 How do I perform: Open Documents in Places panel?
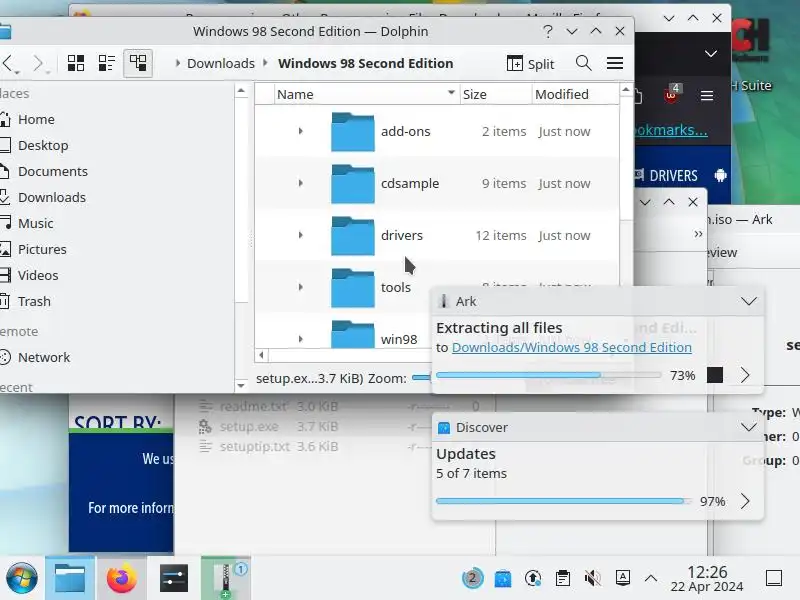click(x=53, y=171)
